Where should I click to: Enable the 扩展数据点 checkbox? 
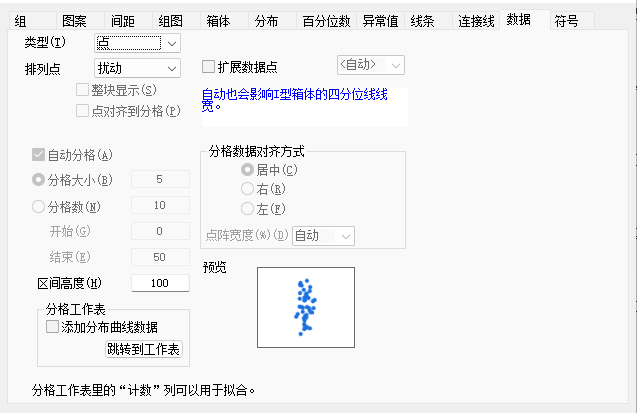click(x=209, y=67)
